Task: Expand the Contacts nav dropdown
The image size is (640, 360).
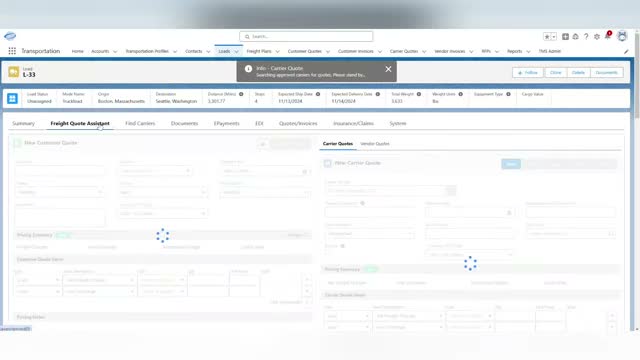Action: (x=208, y=51)
